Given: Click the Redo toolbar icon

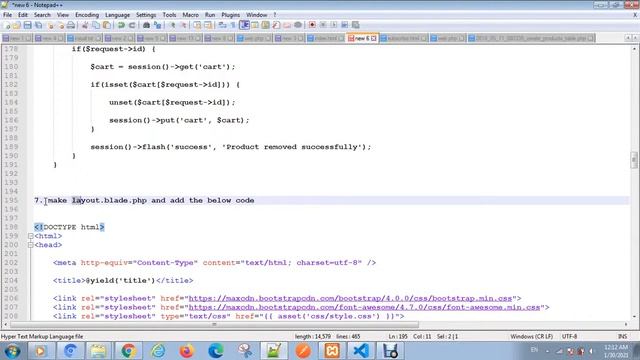Looking at the screenshot, I should (x=132, y=25).
